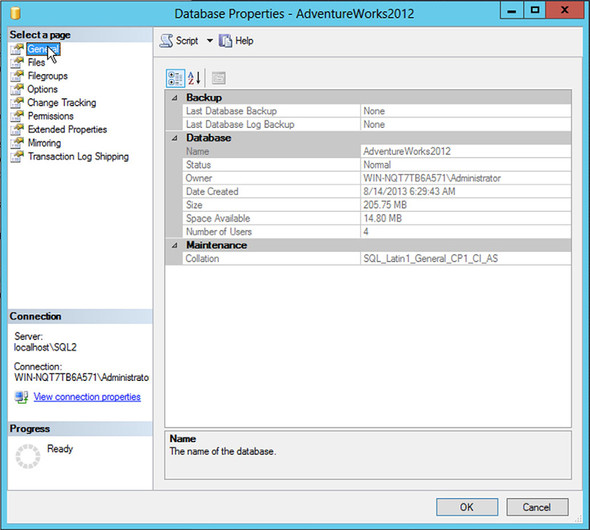Collapse the Database category

[175, 138]
